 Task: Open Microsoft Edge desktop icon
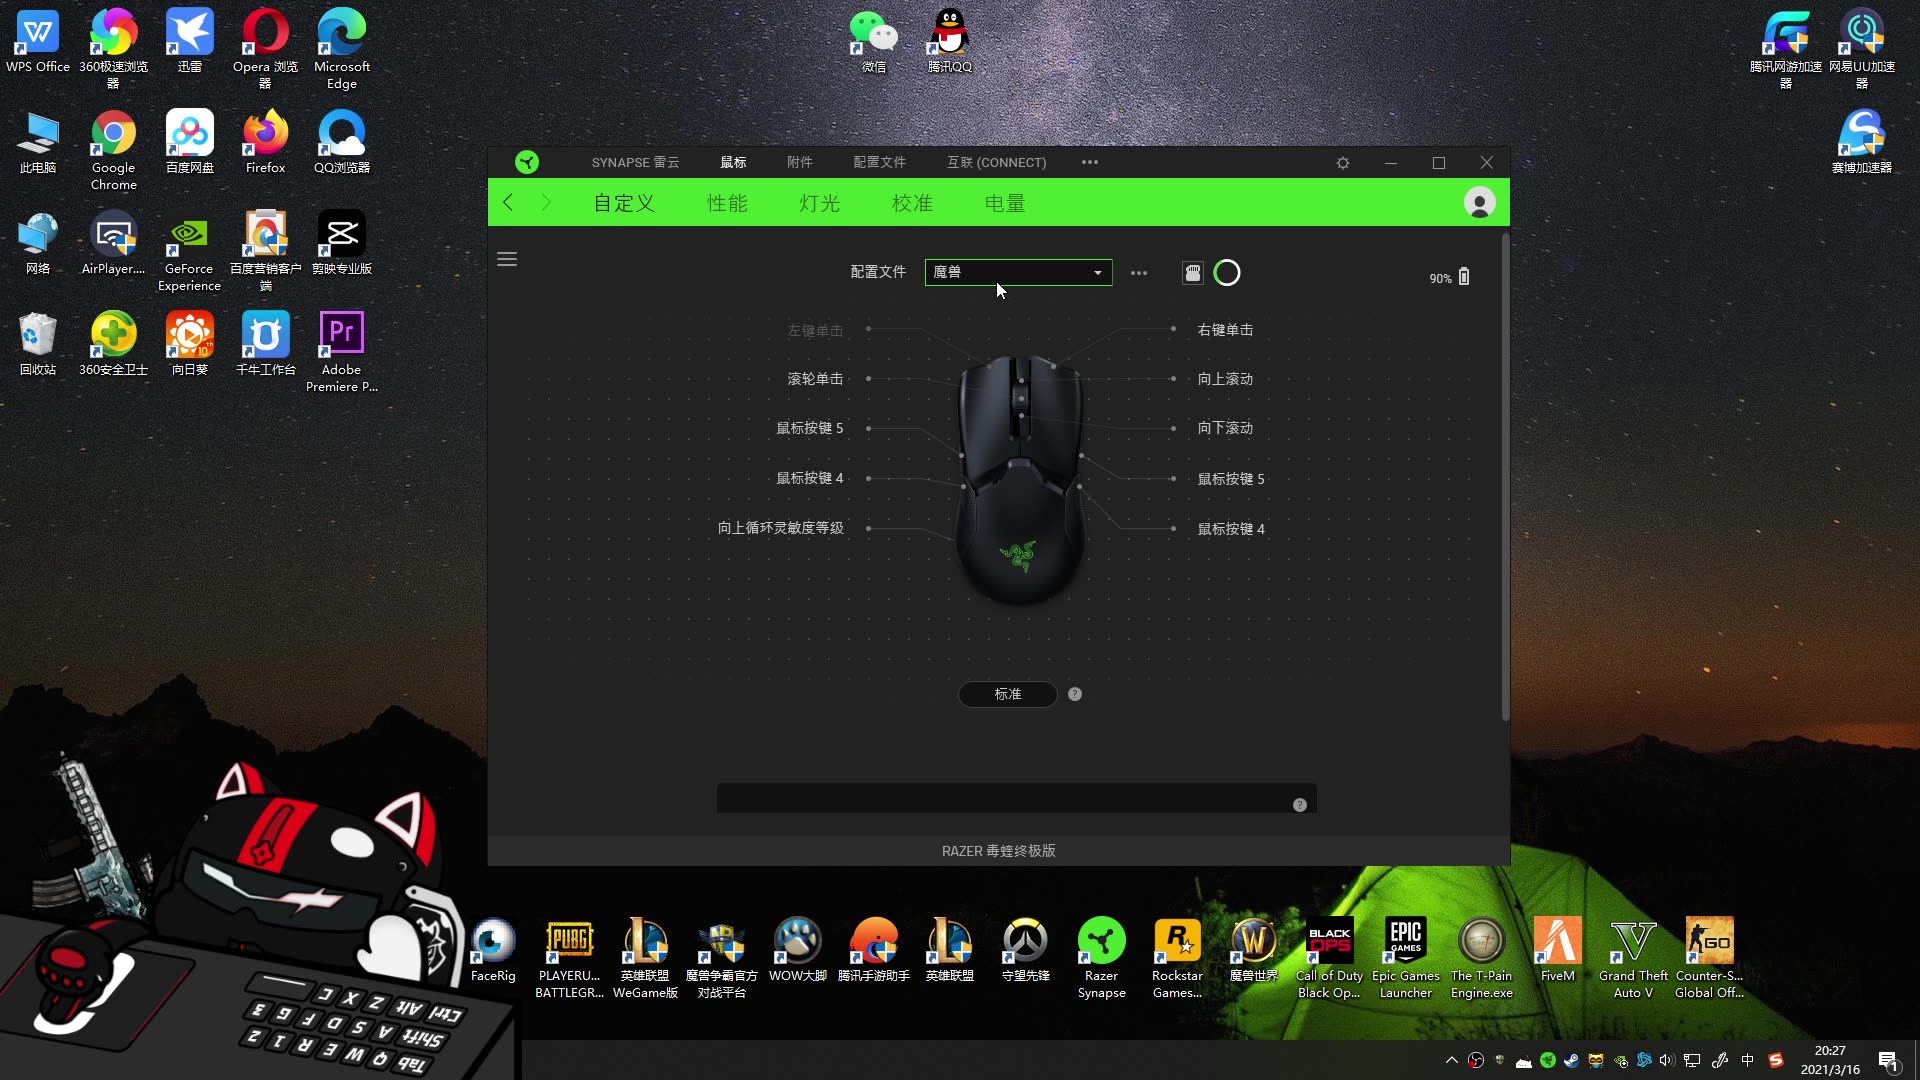(342, 49)
